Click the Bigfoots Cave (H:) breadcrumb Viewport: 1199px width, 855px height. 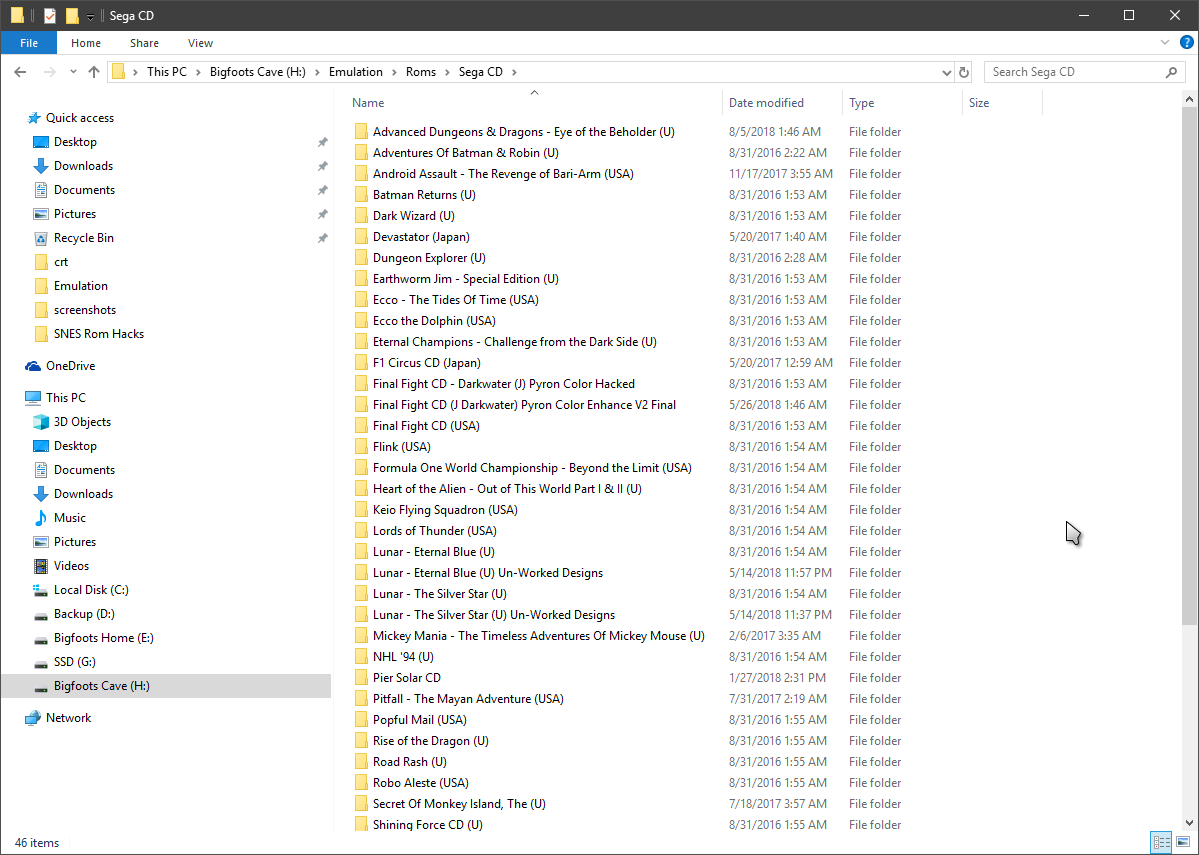[258, 72]
